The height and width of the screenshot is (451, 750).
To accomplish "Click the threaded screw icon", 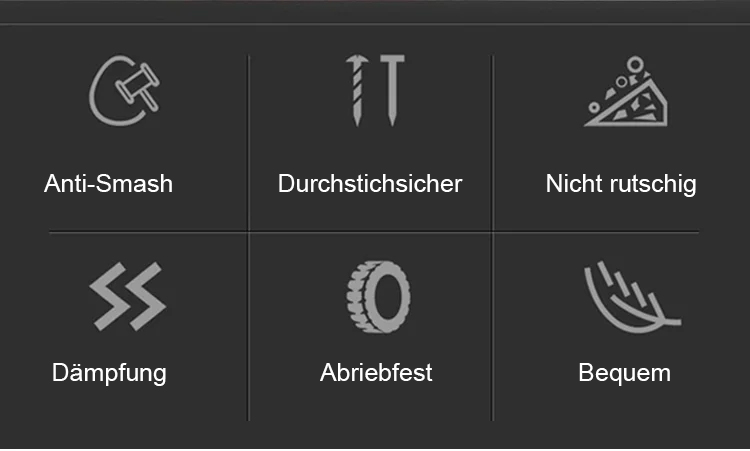I will pyautogui.click(x=357, y=90).
